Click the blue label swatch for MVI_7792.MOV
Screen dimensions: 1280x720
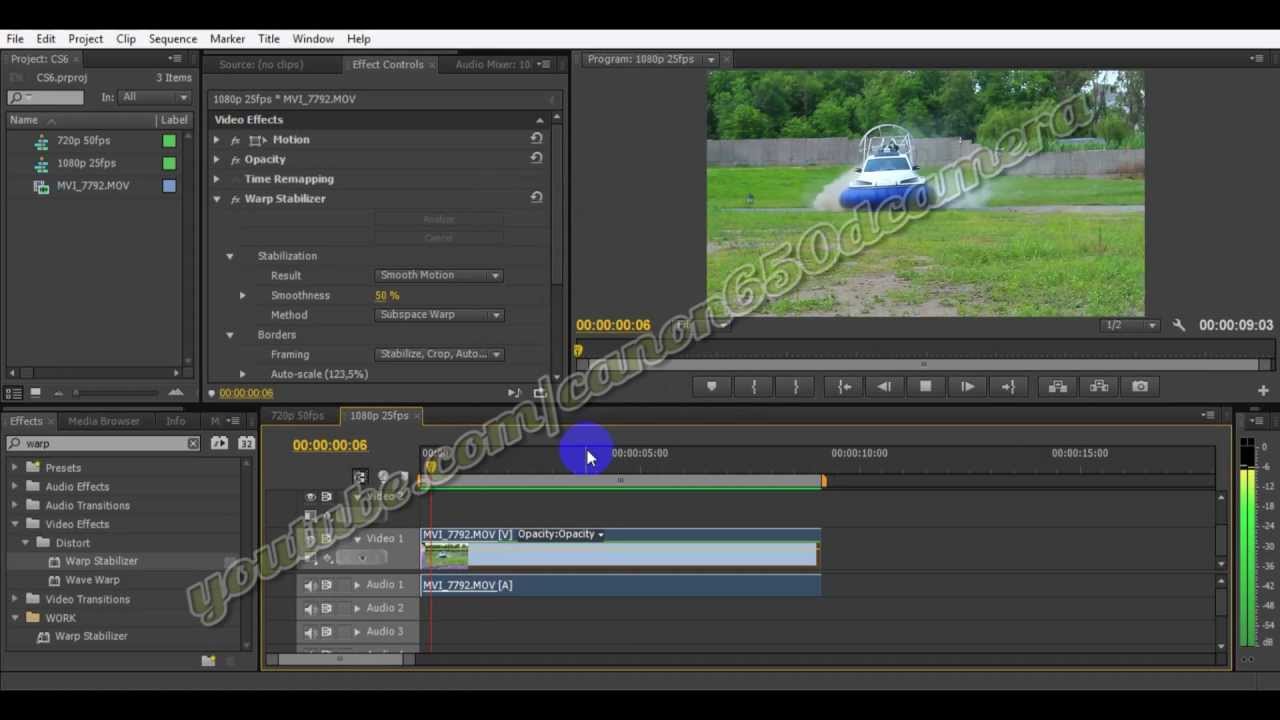(x=169, y=185)
